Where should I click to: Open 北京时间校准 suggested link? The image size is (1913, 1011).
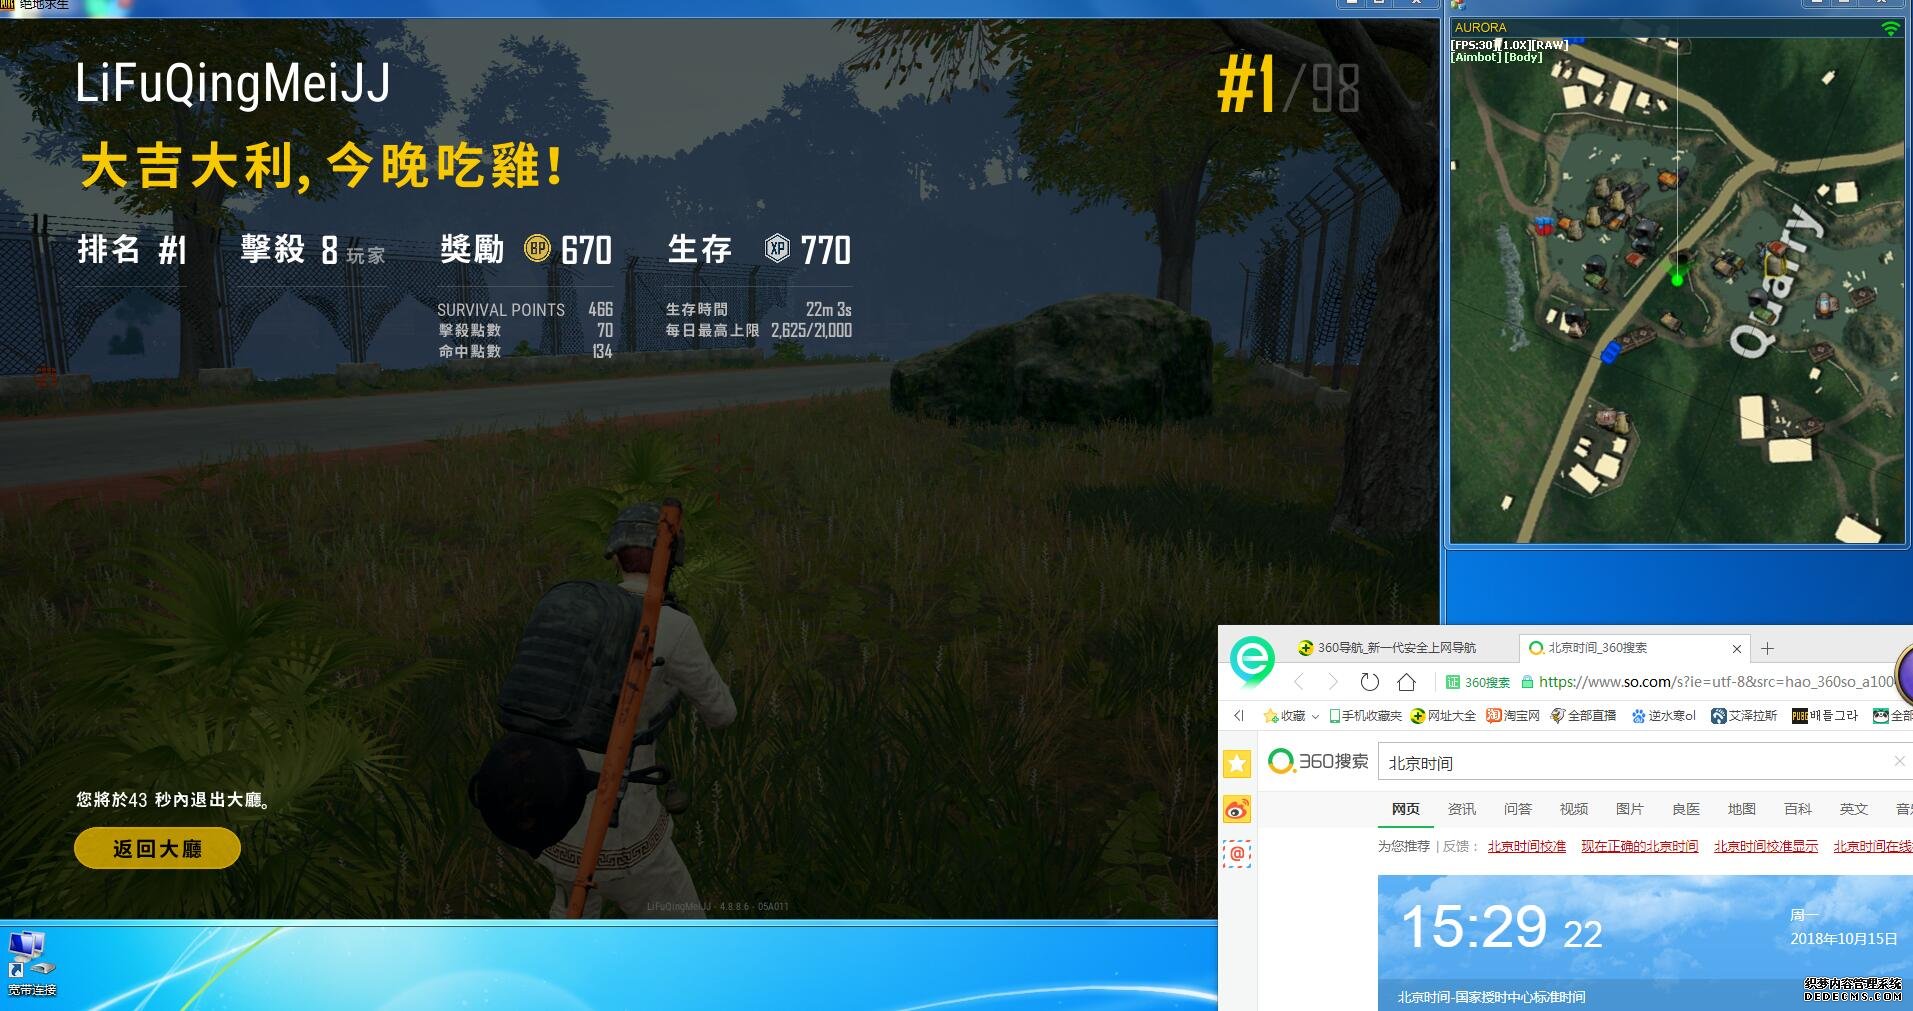pyautogui.click(x=1526, y=846)
